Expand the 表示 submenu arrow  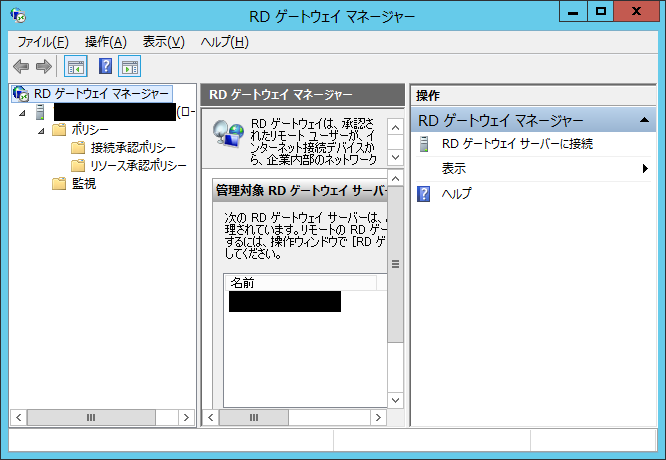645,169
